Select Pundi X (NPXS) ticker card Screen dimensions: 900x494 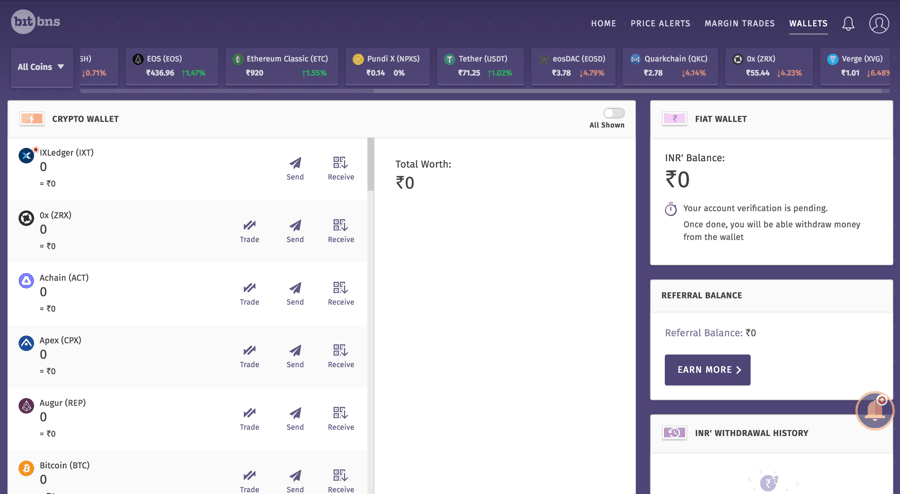(387, 67)
